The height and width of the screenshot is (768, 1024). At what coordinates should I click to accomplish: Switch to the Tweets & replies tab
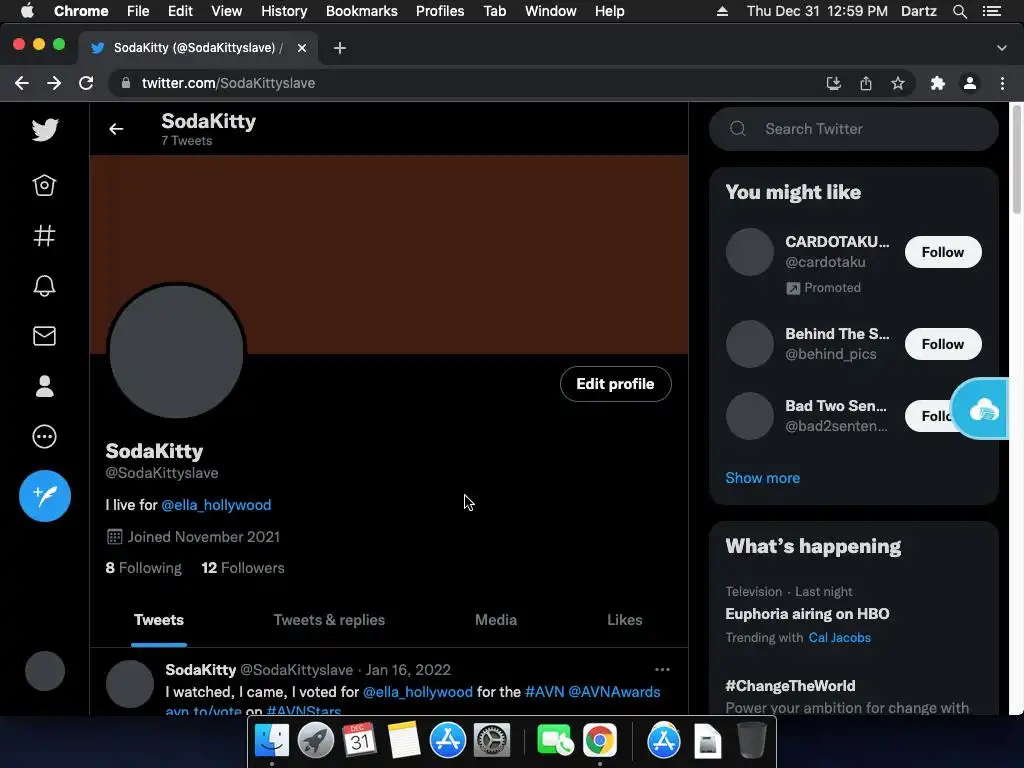[x=329, y=620]
